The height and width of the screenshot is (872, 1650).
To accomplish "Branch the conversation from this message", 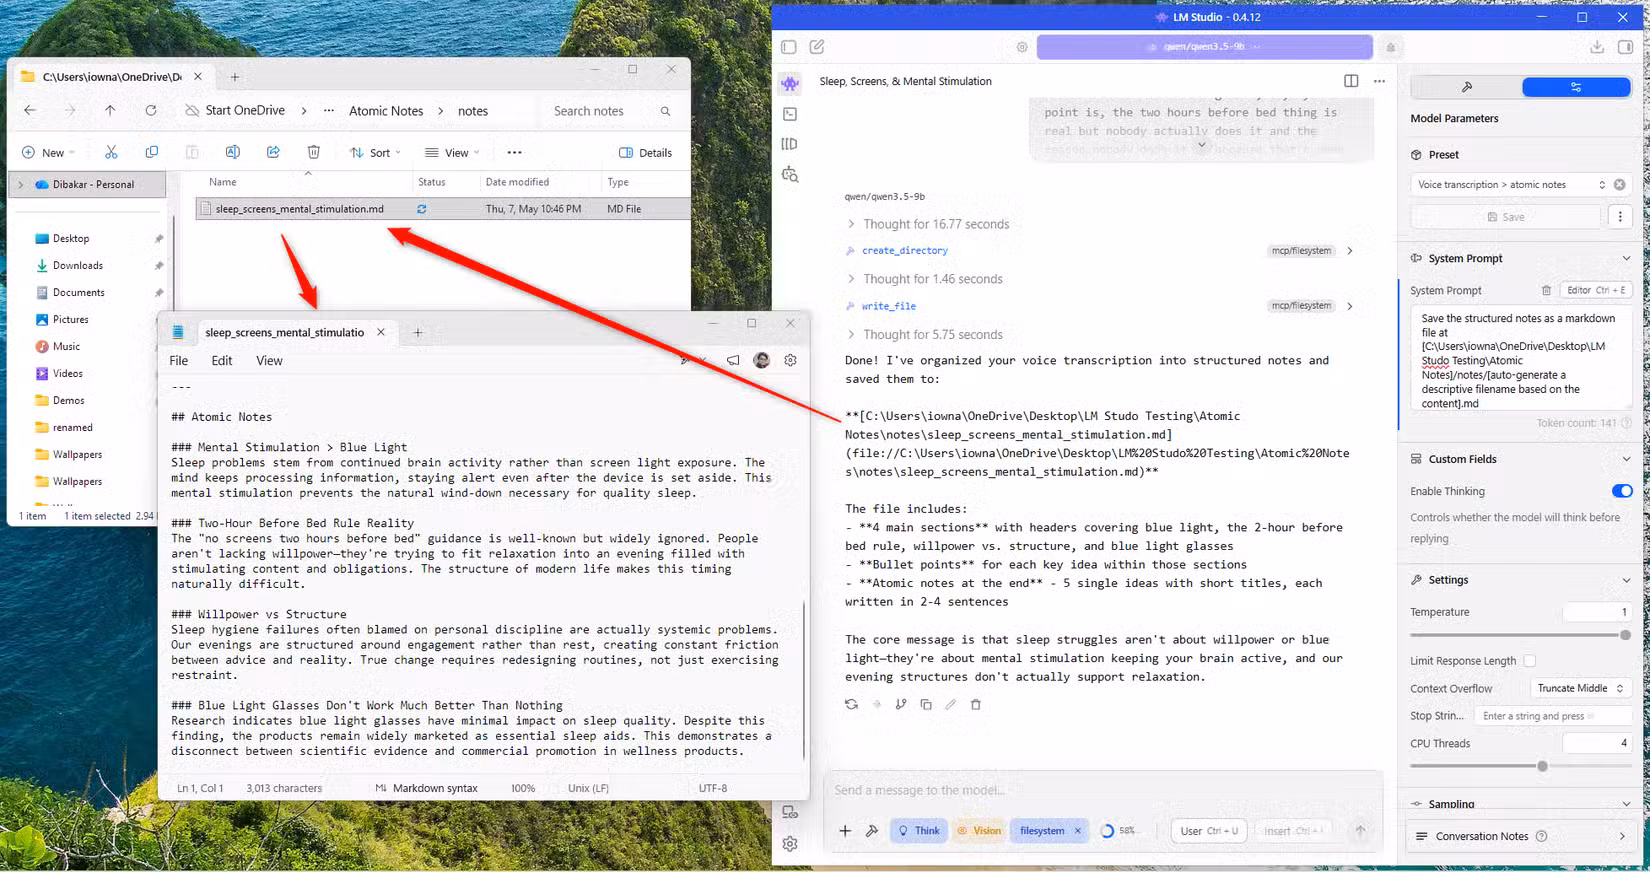I will (x=901, y=704).
